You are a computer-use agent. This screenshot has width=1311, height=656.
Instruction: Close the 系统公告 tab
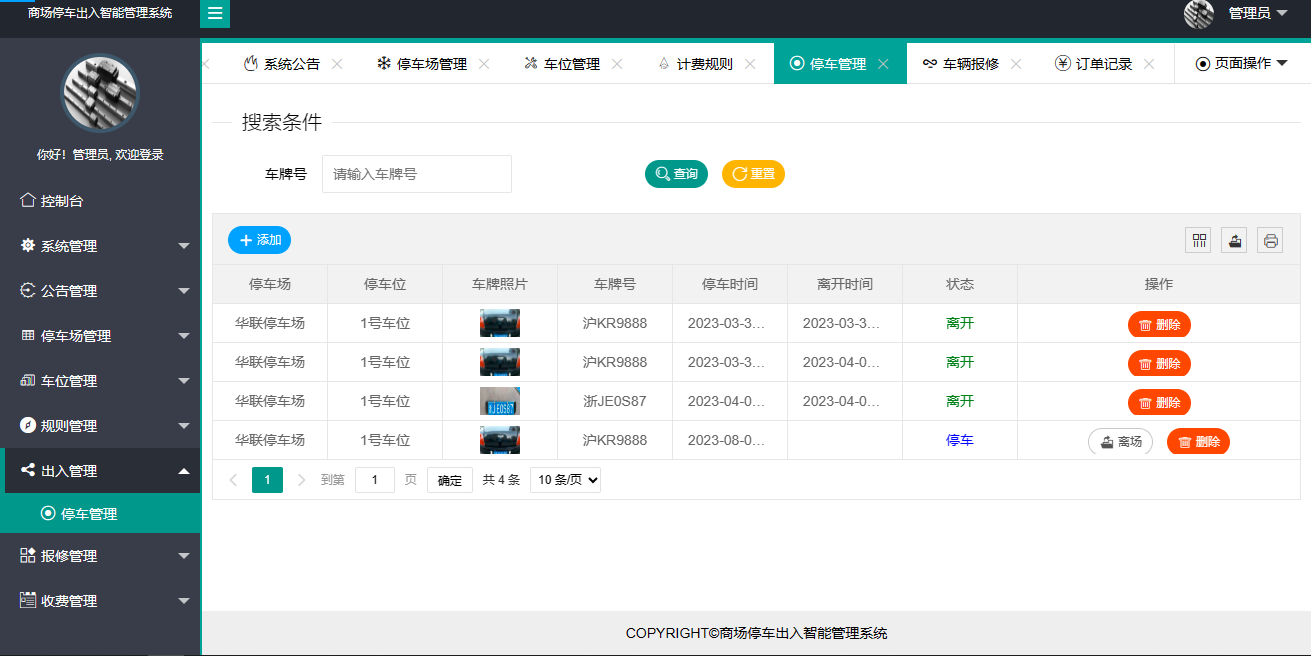click(337, 64)
